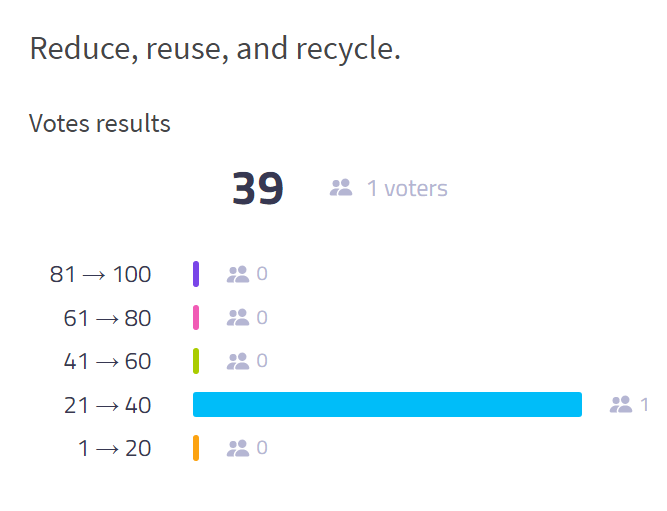This screenshot has height=511, width=667.
Task: Click the 61 → 80 range label
Action: tap(107, 318)
